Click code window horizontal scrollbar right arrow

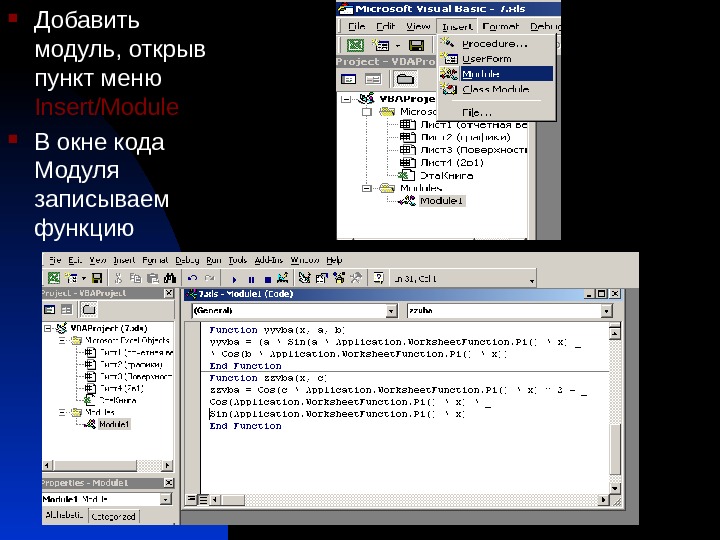pos(604,499)
